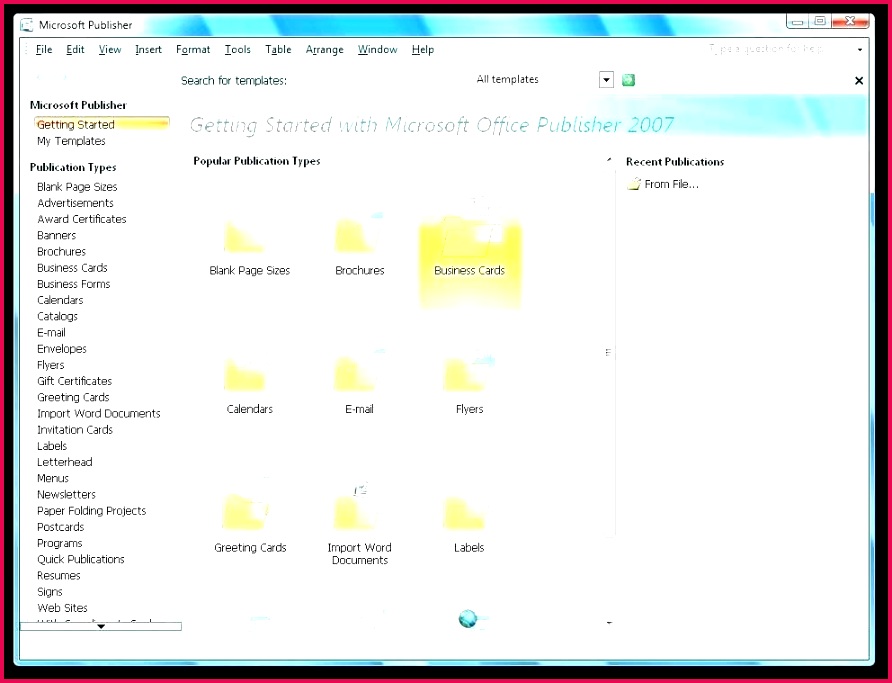The width and height of the screenshot is (892, 683).
Task: Open the E-mail folder icon
Action: pos(356,373)
